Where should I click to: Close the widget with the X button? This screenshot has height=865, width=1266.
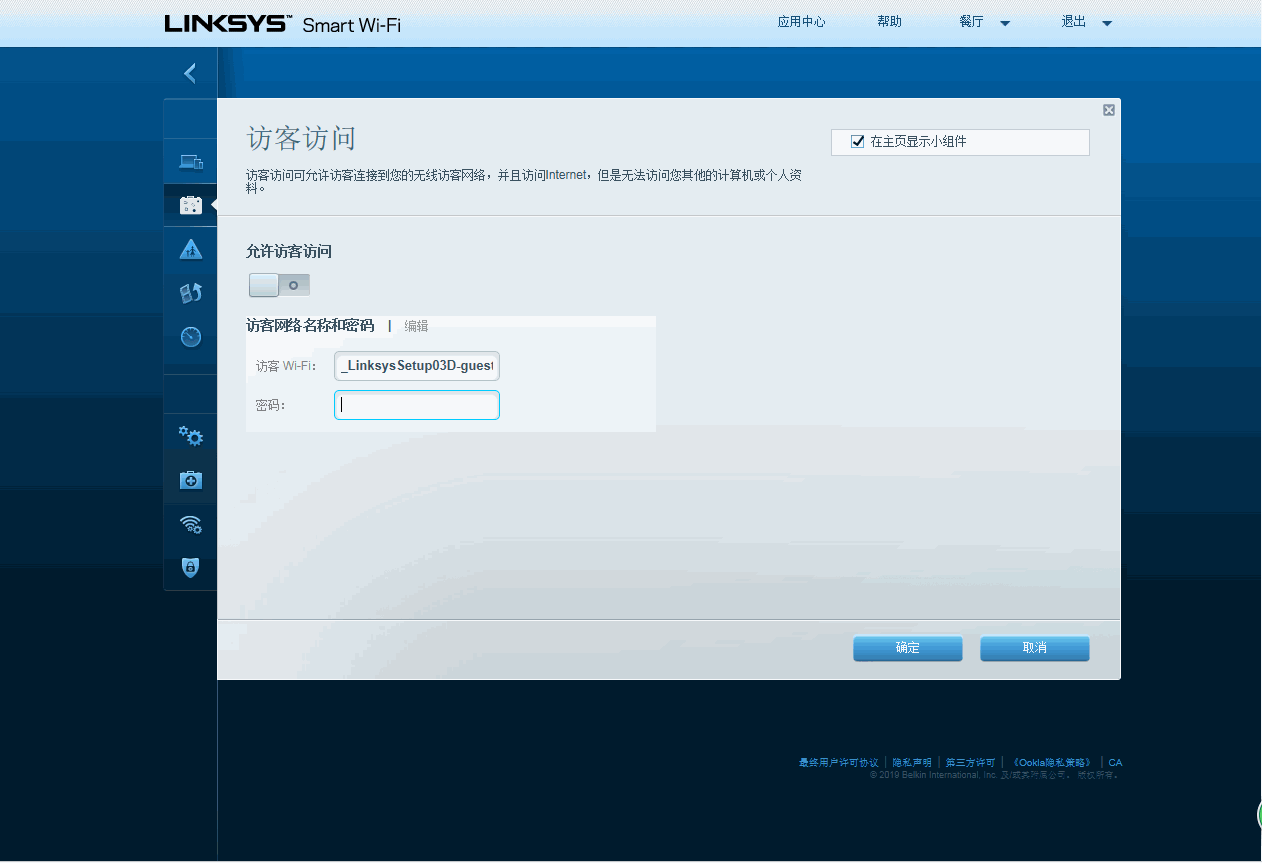[x=1108, y=110]
